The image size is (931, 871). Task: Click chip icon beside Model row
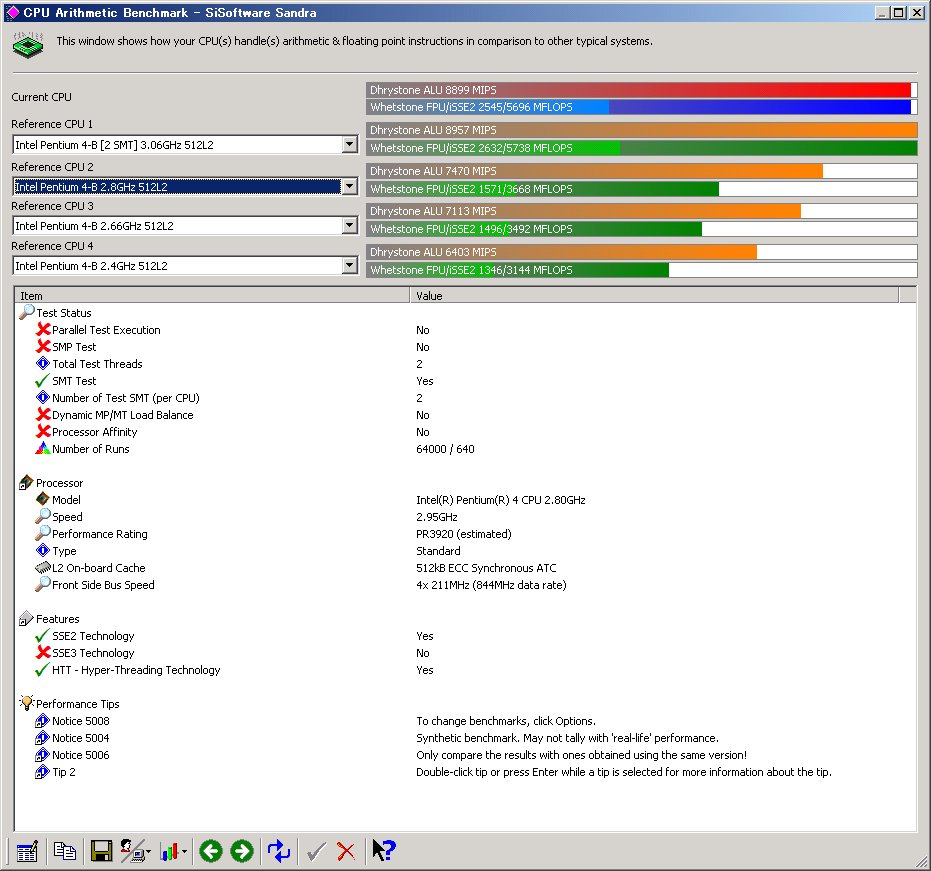pyautogui.click(x=43, y=499)
